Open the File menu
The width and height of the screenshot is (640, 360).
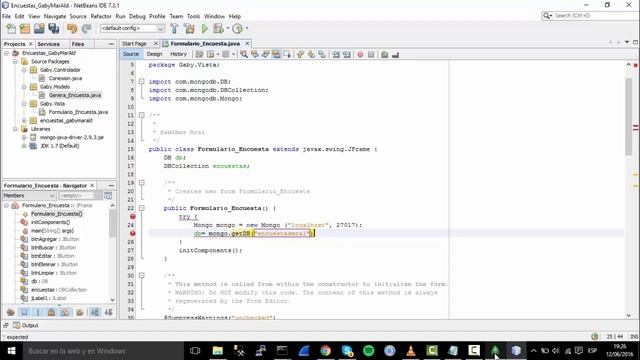point(6,16)
